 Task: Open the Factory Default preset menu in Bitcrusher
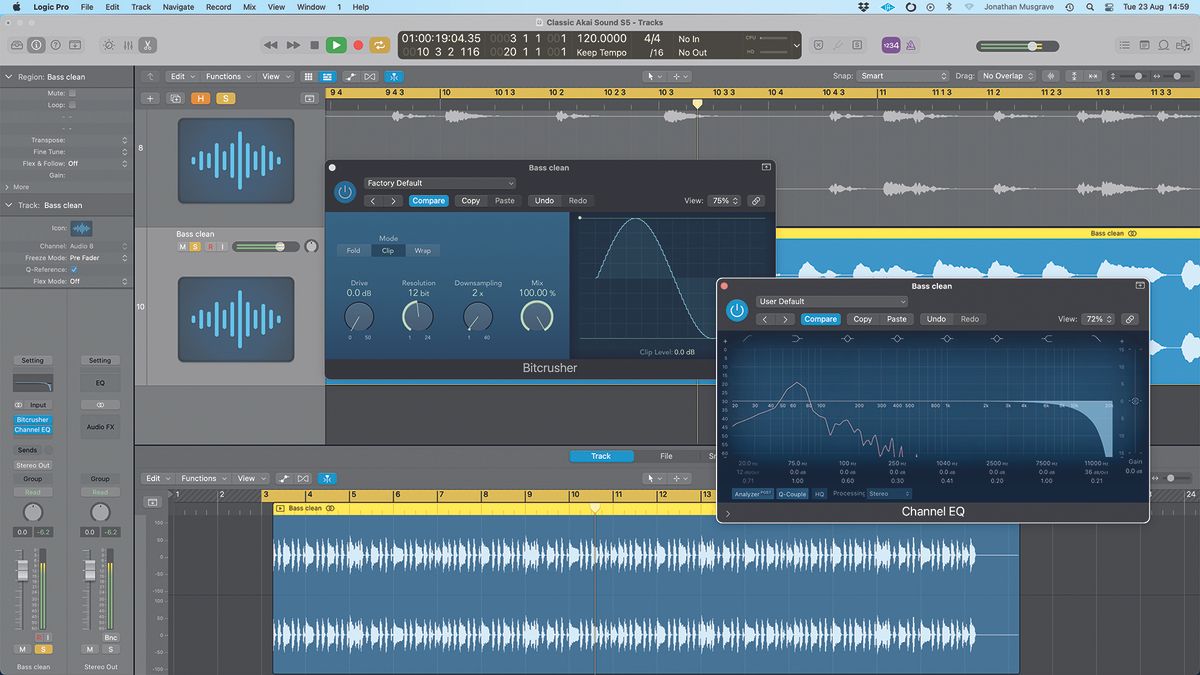coord(440,183)
